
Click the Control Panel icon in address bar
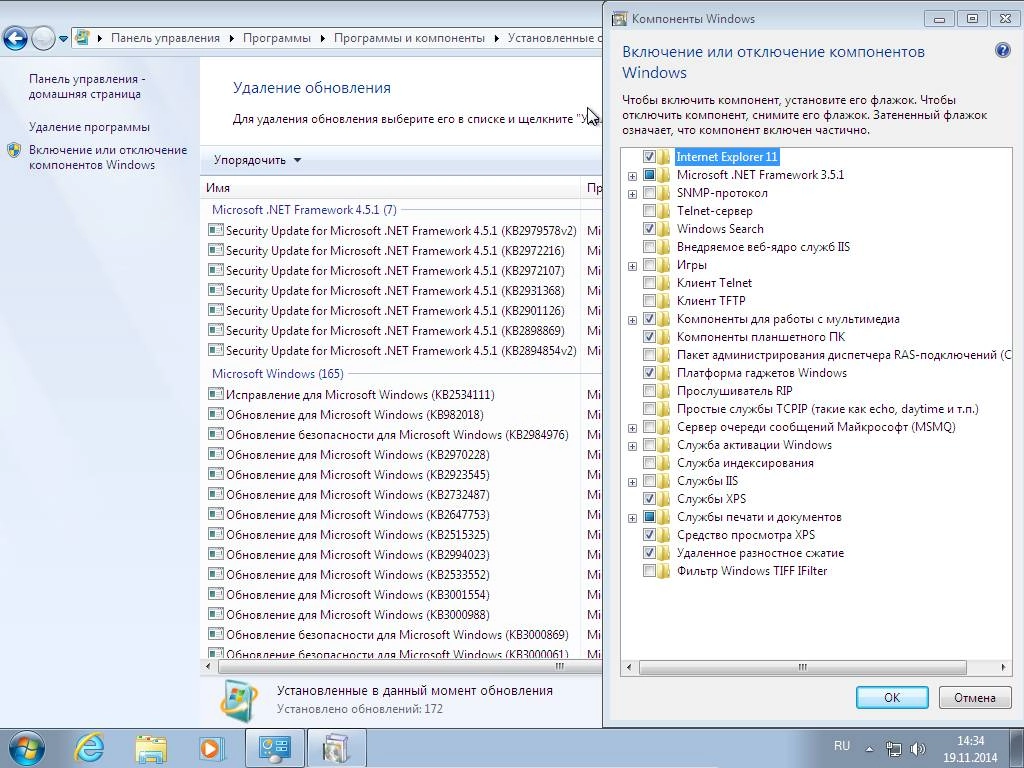82,38
